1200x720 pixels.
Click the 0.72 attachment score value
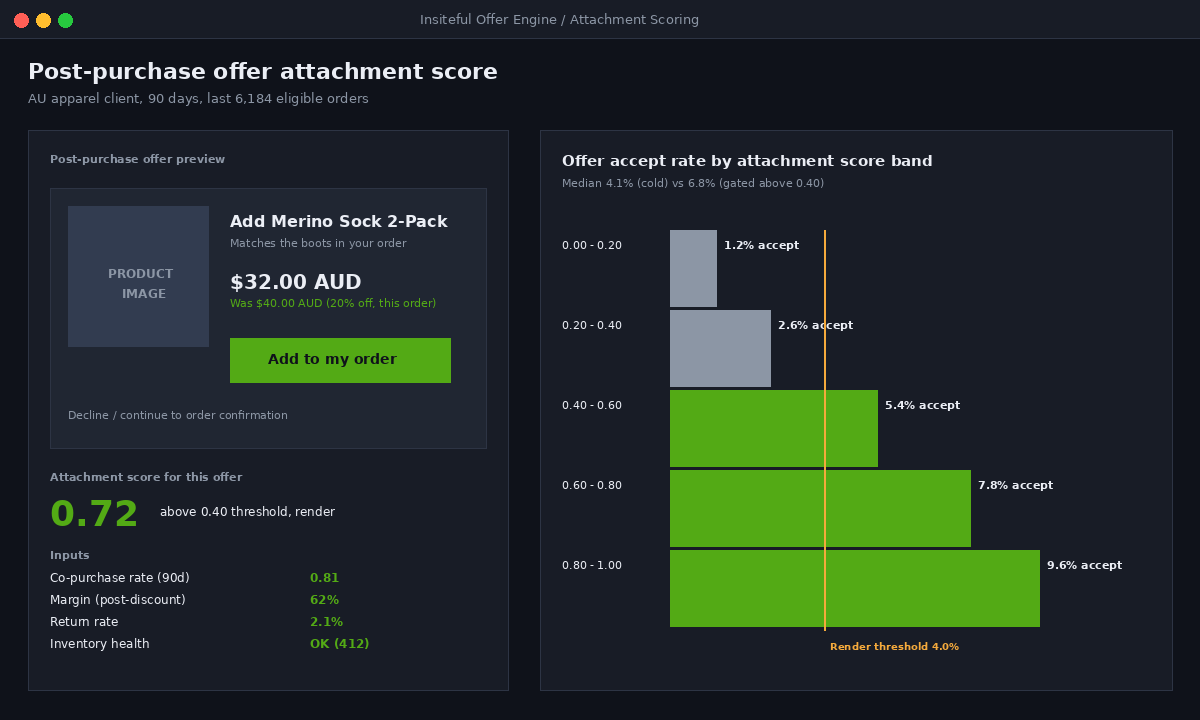tap(94, 514)
